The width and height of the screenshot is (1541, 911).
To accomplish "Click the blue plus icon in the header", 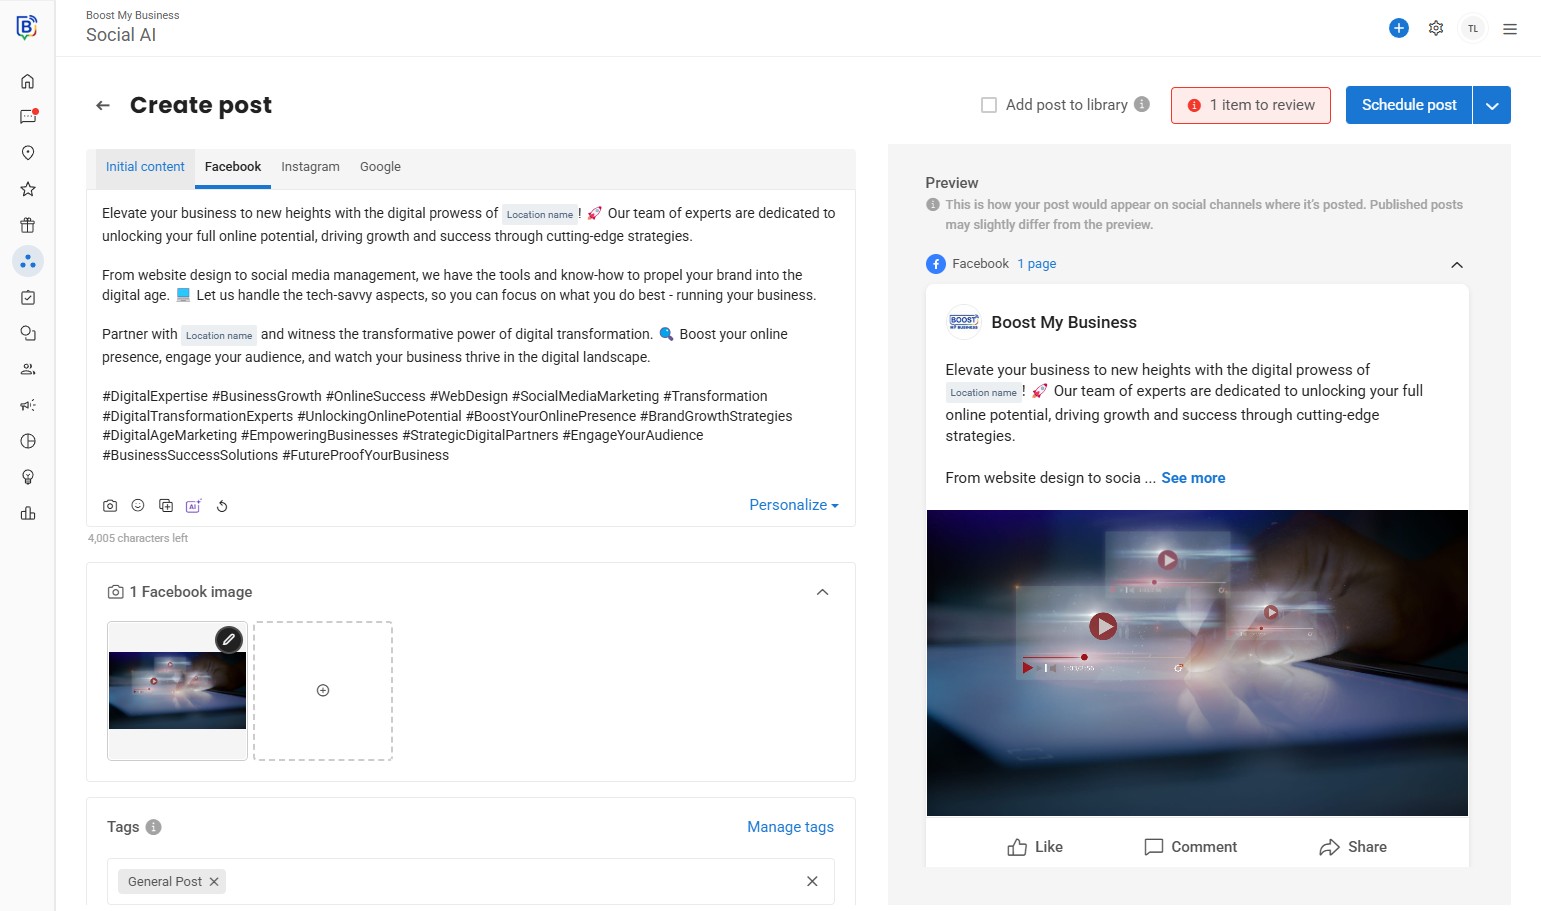I will tap(1399, 28).
